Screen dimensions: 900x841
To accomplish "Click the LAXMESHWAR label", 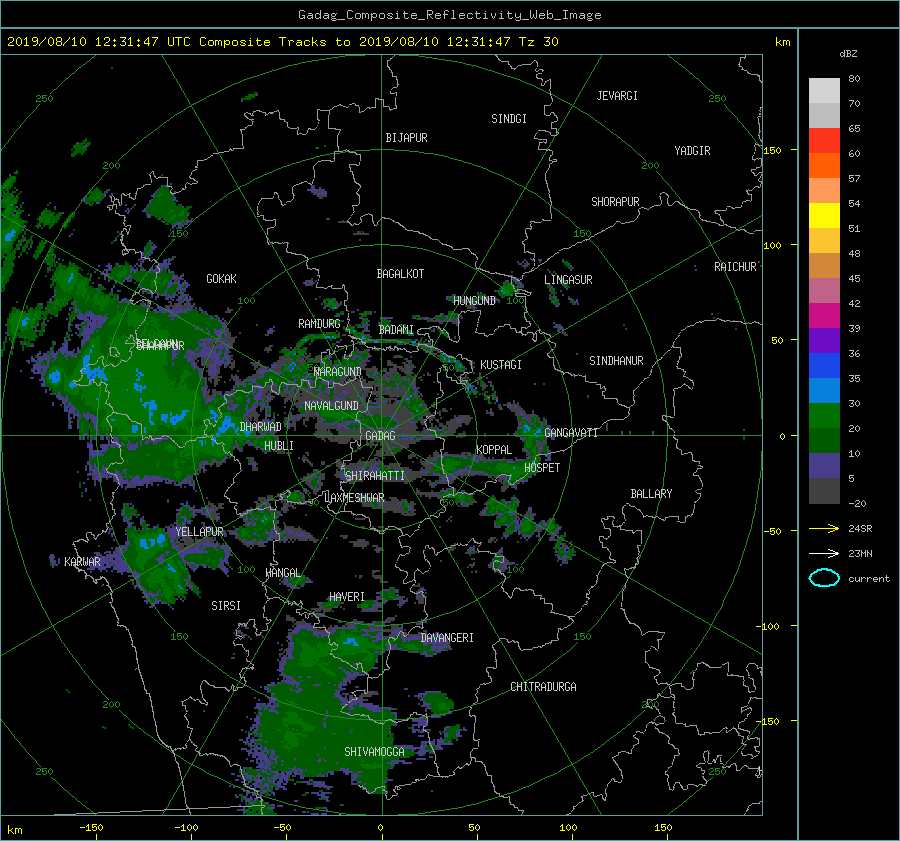I will click(354, 498).
